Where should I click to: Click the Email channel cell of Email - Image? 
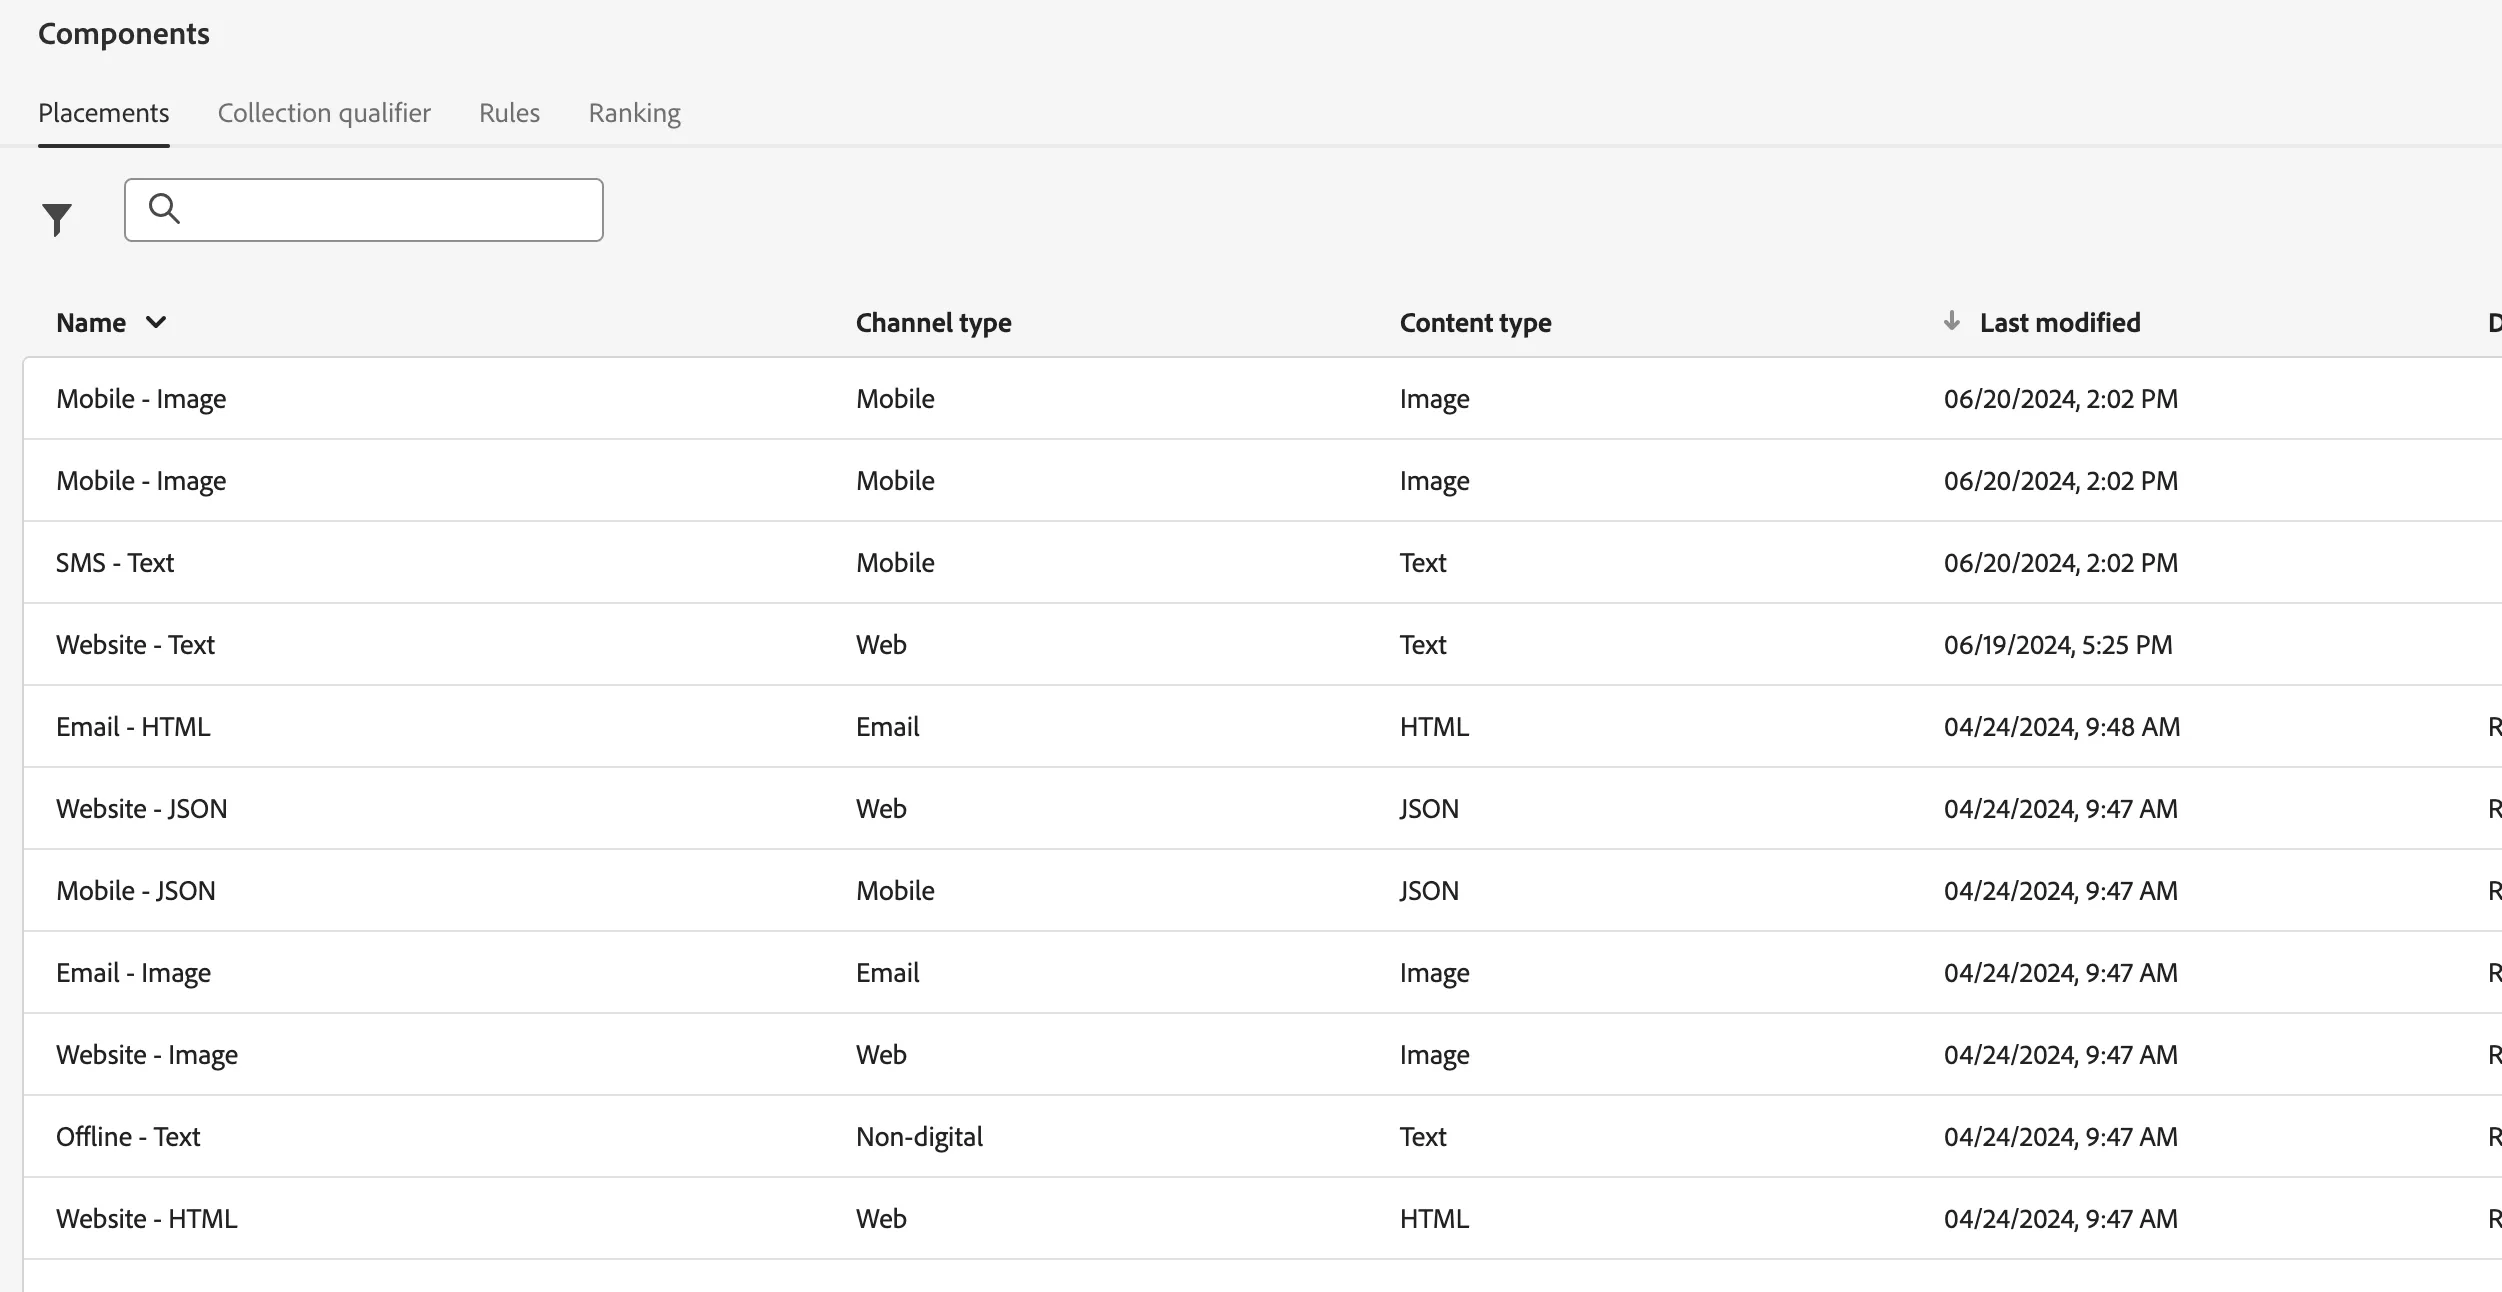[x=887, y=973]
